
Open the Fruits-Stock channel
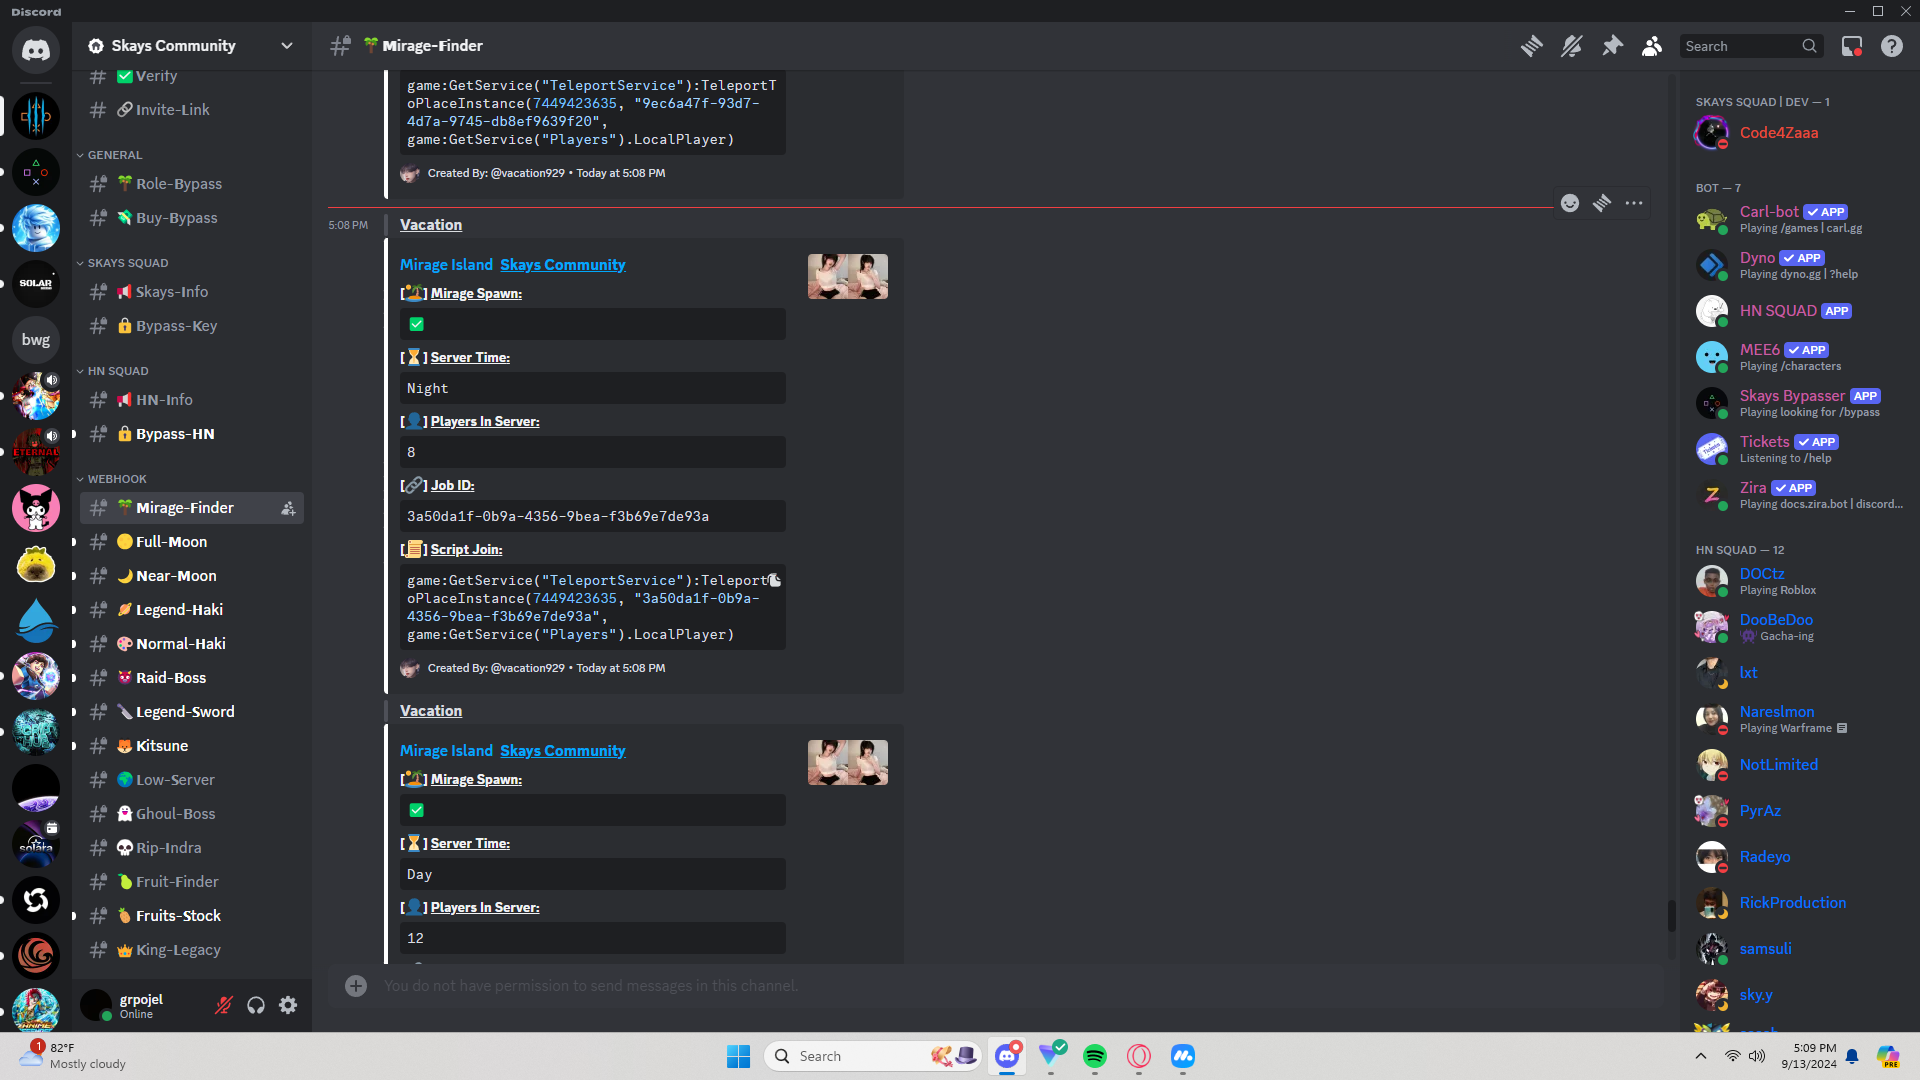tap(192, 916)
